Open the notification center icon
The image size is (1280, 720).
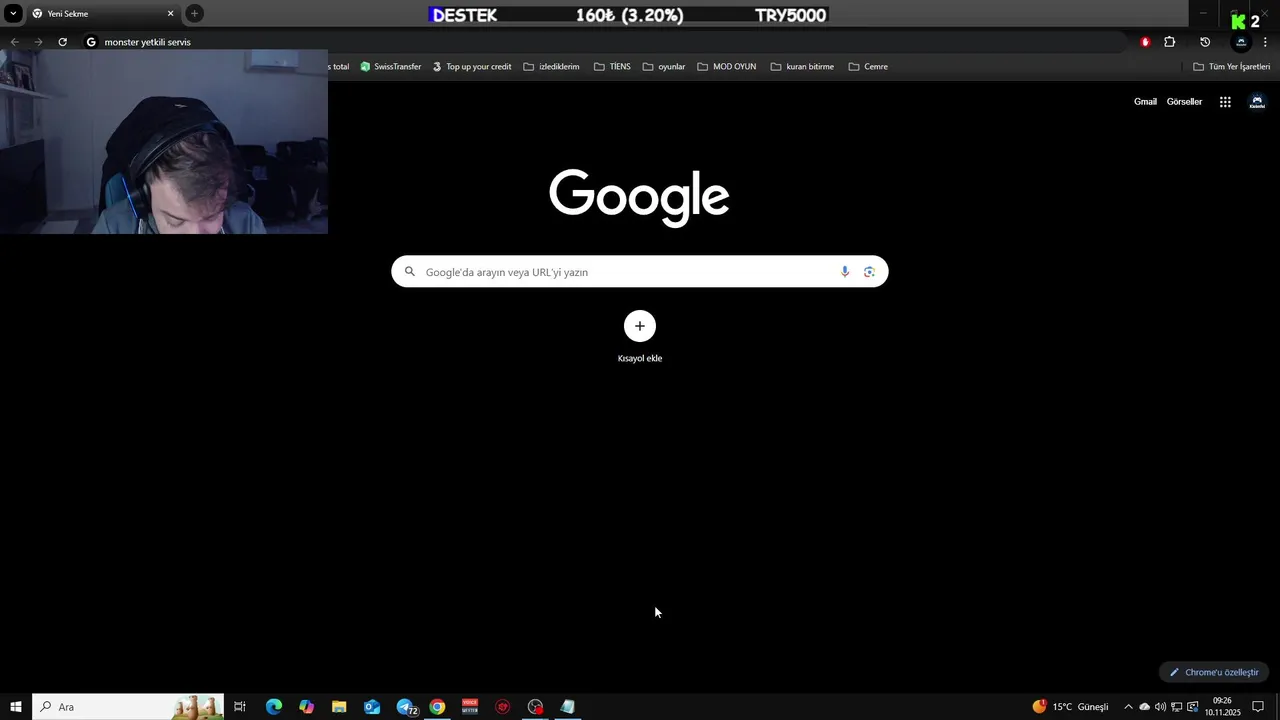click(x=1258, y=707)
